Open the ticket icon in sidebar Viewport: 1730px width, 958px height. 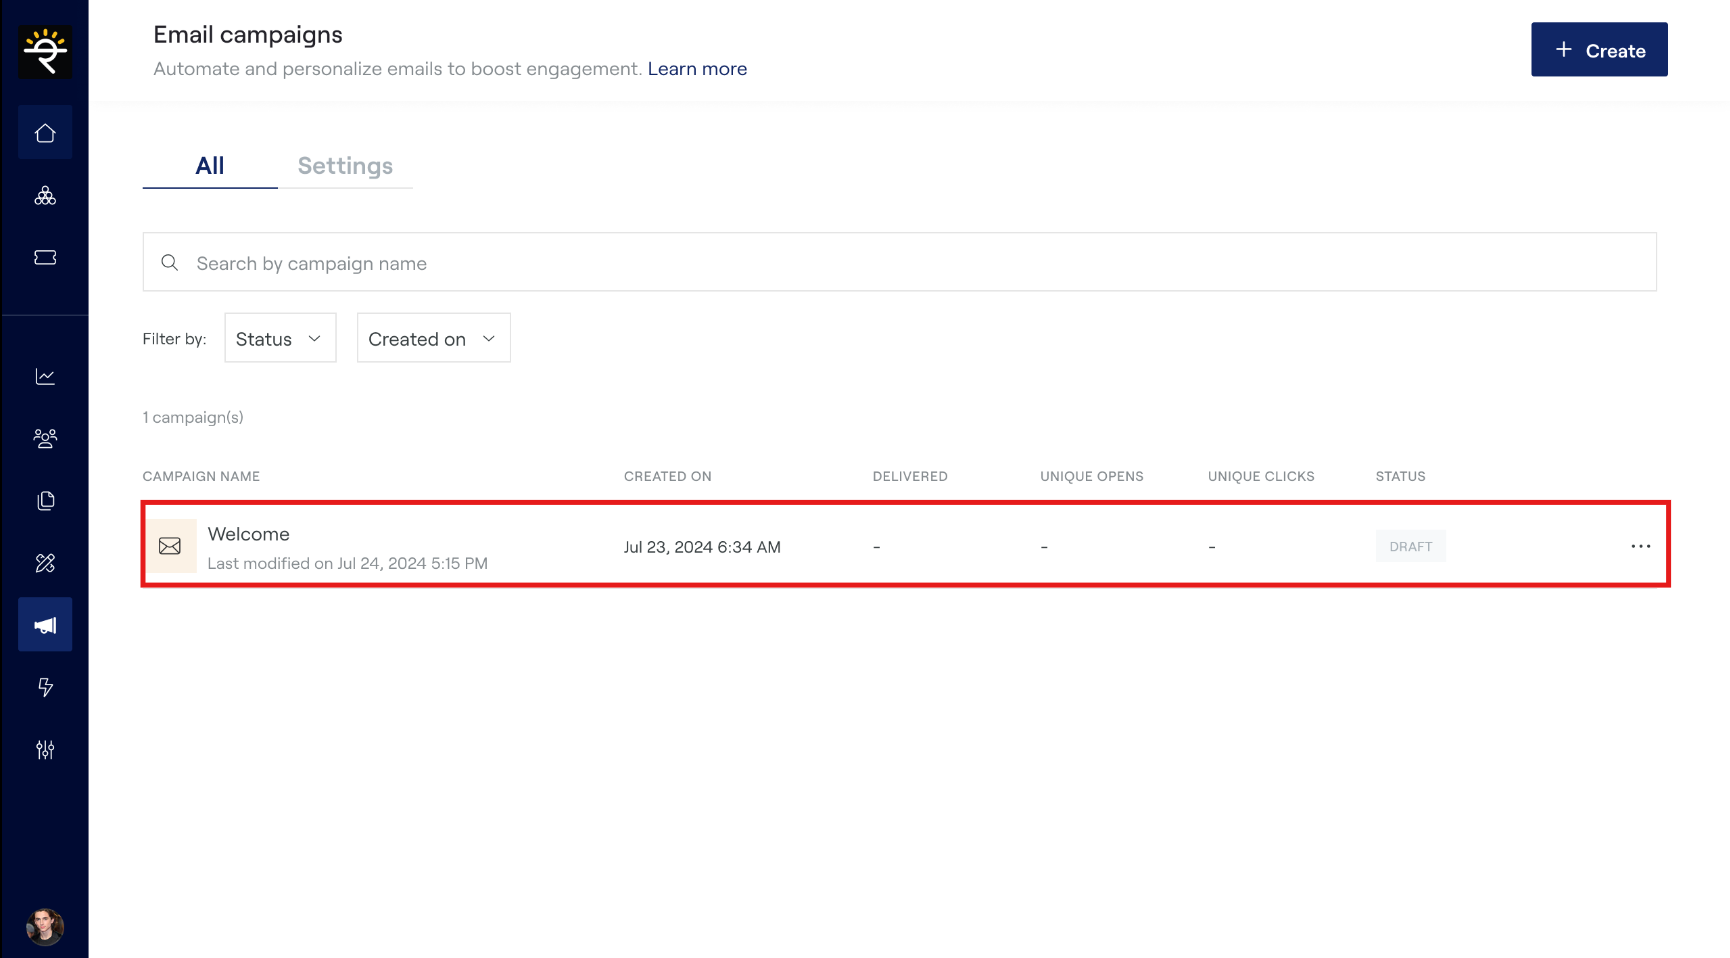45,258
